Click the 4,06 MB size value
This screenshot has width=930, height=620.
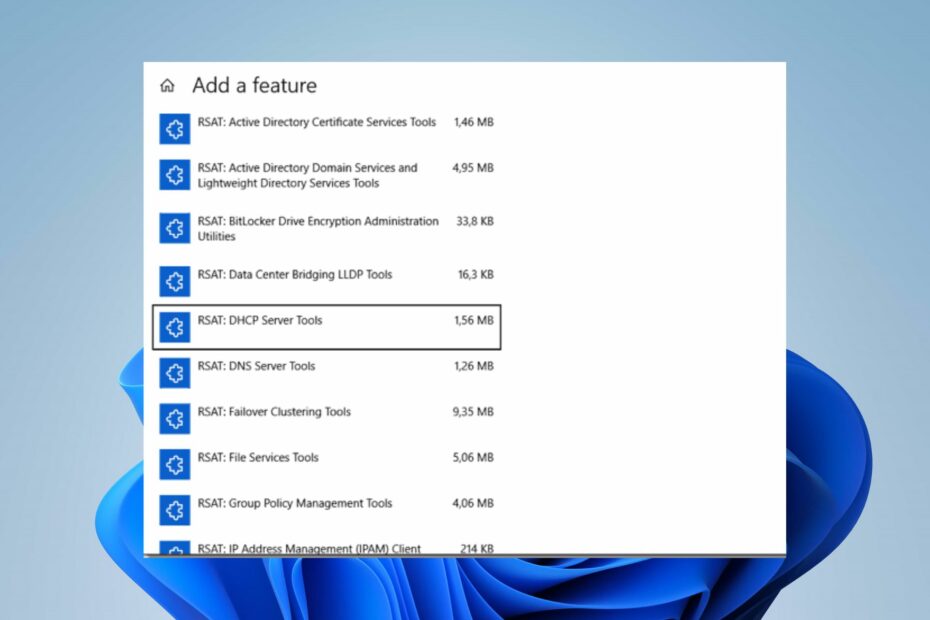click(473, 503)
